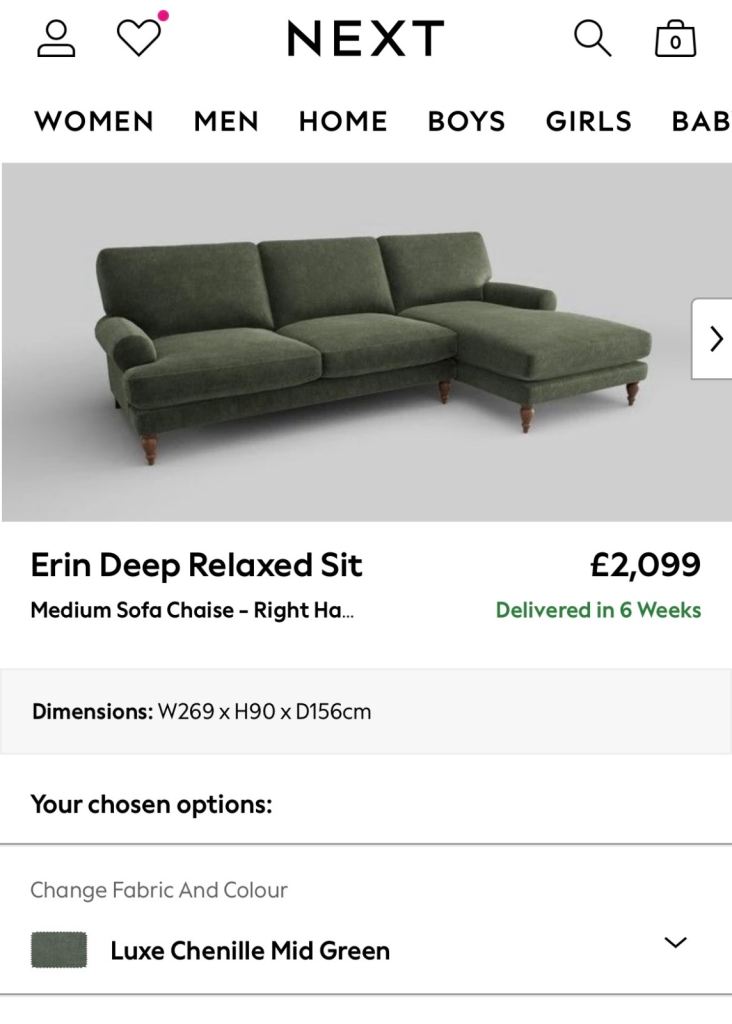Tap the Medium Sofa Chaise subtitle
This screenshot has height=1024, width=732.
[x=192, y=610]
